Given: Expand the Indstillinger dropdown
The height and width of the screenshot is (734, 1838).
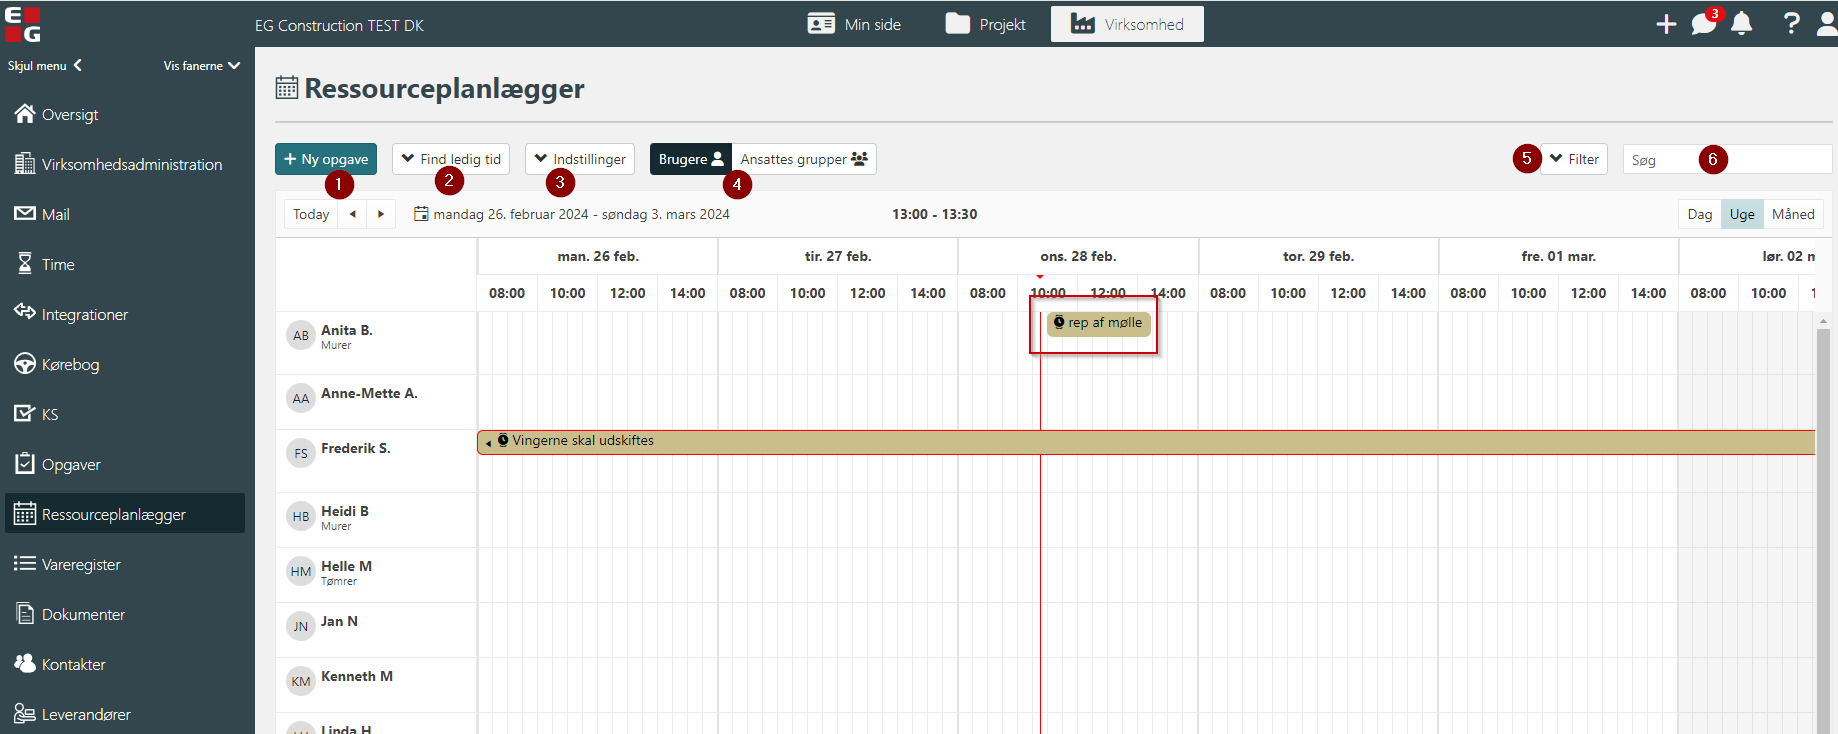Looking at the screenshot, I should 579,159.
